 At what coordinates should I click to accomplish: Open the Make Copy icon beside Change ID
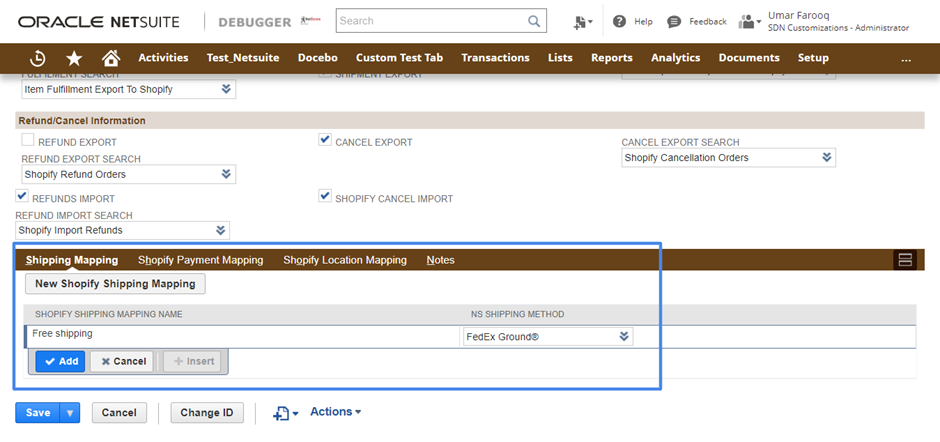285,413
